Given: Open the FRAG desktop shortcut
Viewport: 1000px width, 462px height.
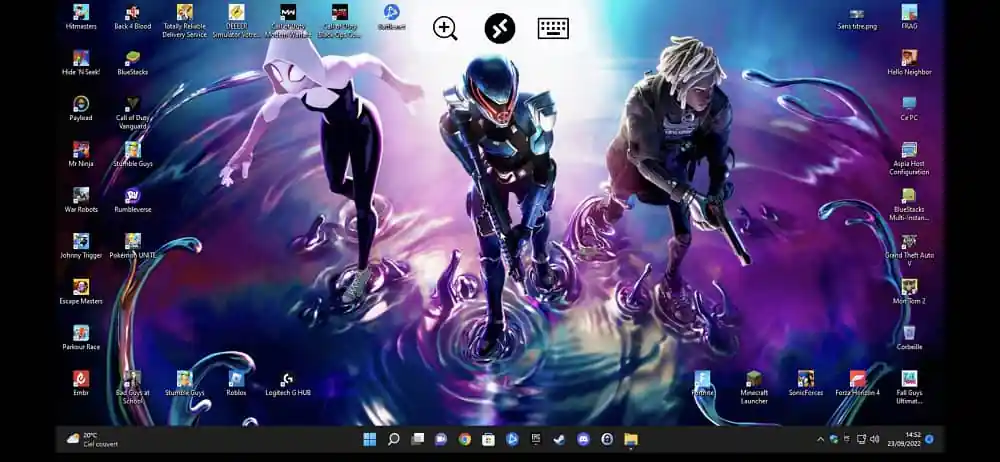Looking at the screenshot, I should point(909,17).
